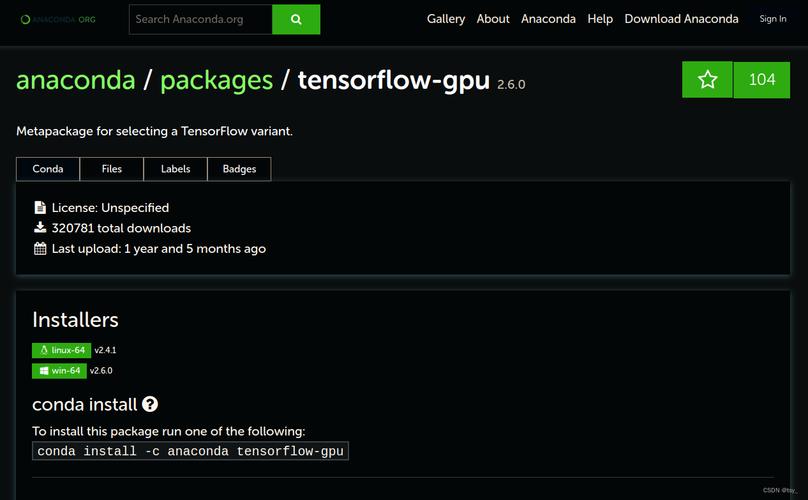
Task: Click the license document icon
Action: [40, 207]
